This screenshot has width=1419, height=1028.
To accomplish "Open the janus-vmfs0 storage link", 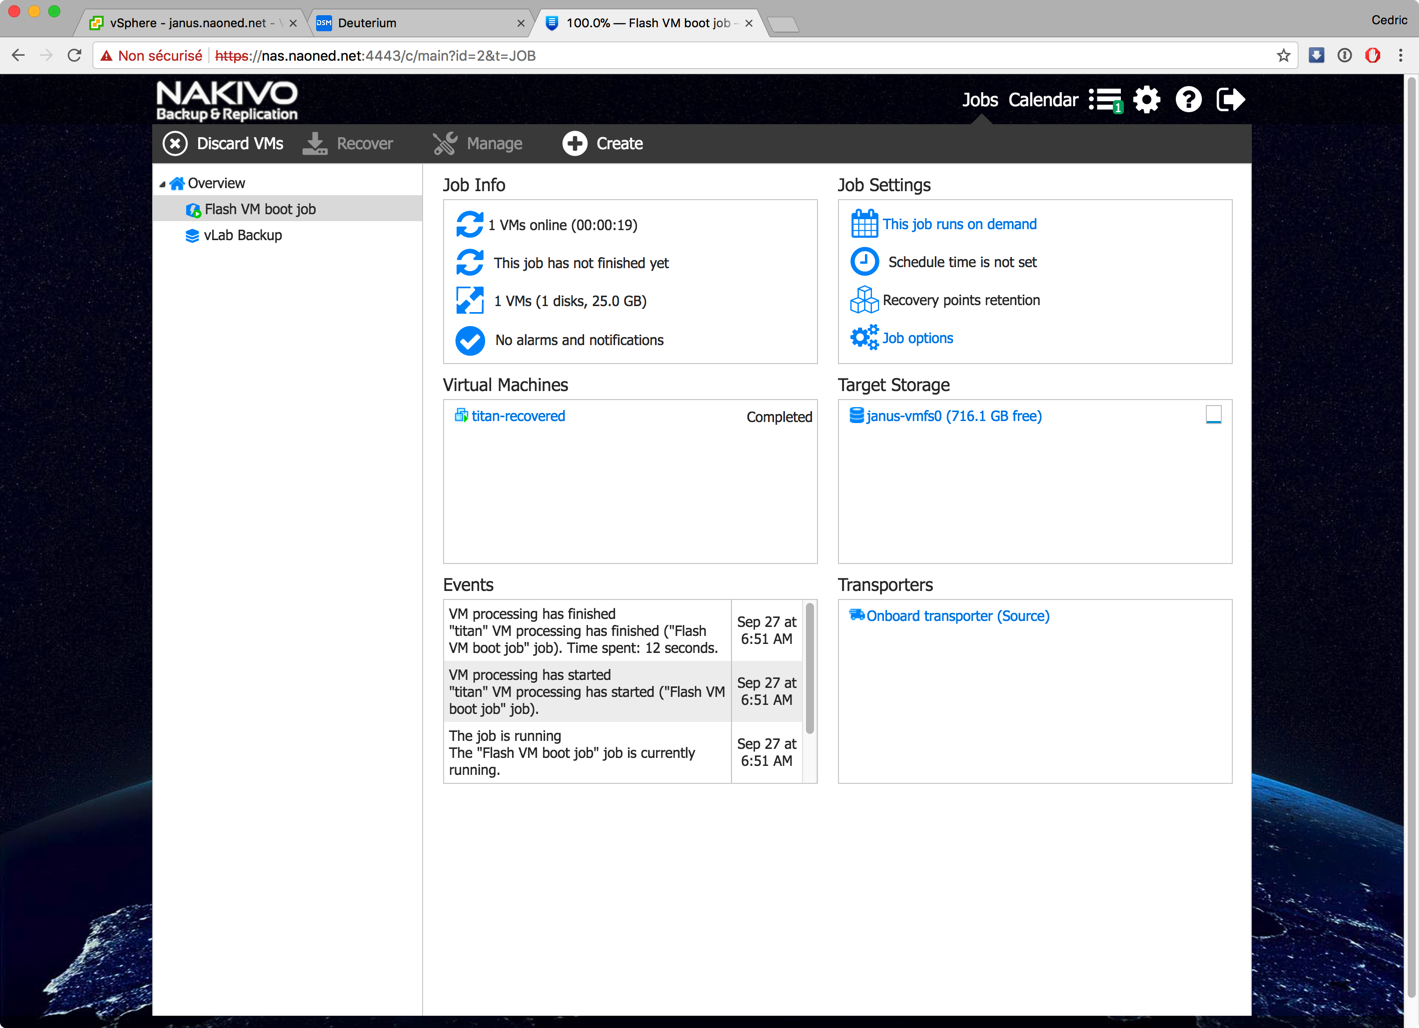I will (954, 416).
